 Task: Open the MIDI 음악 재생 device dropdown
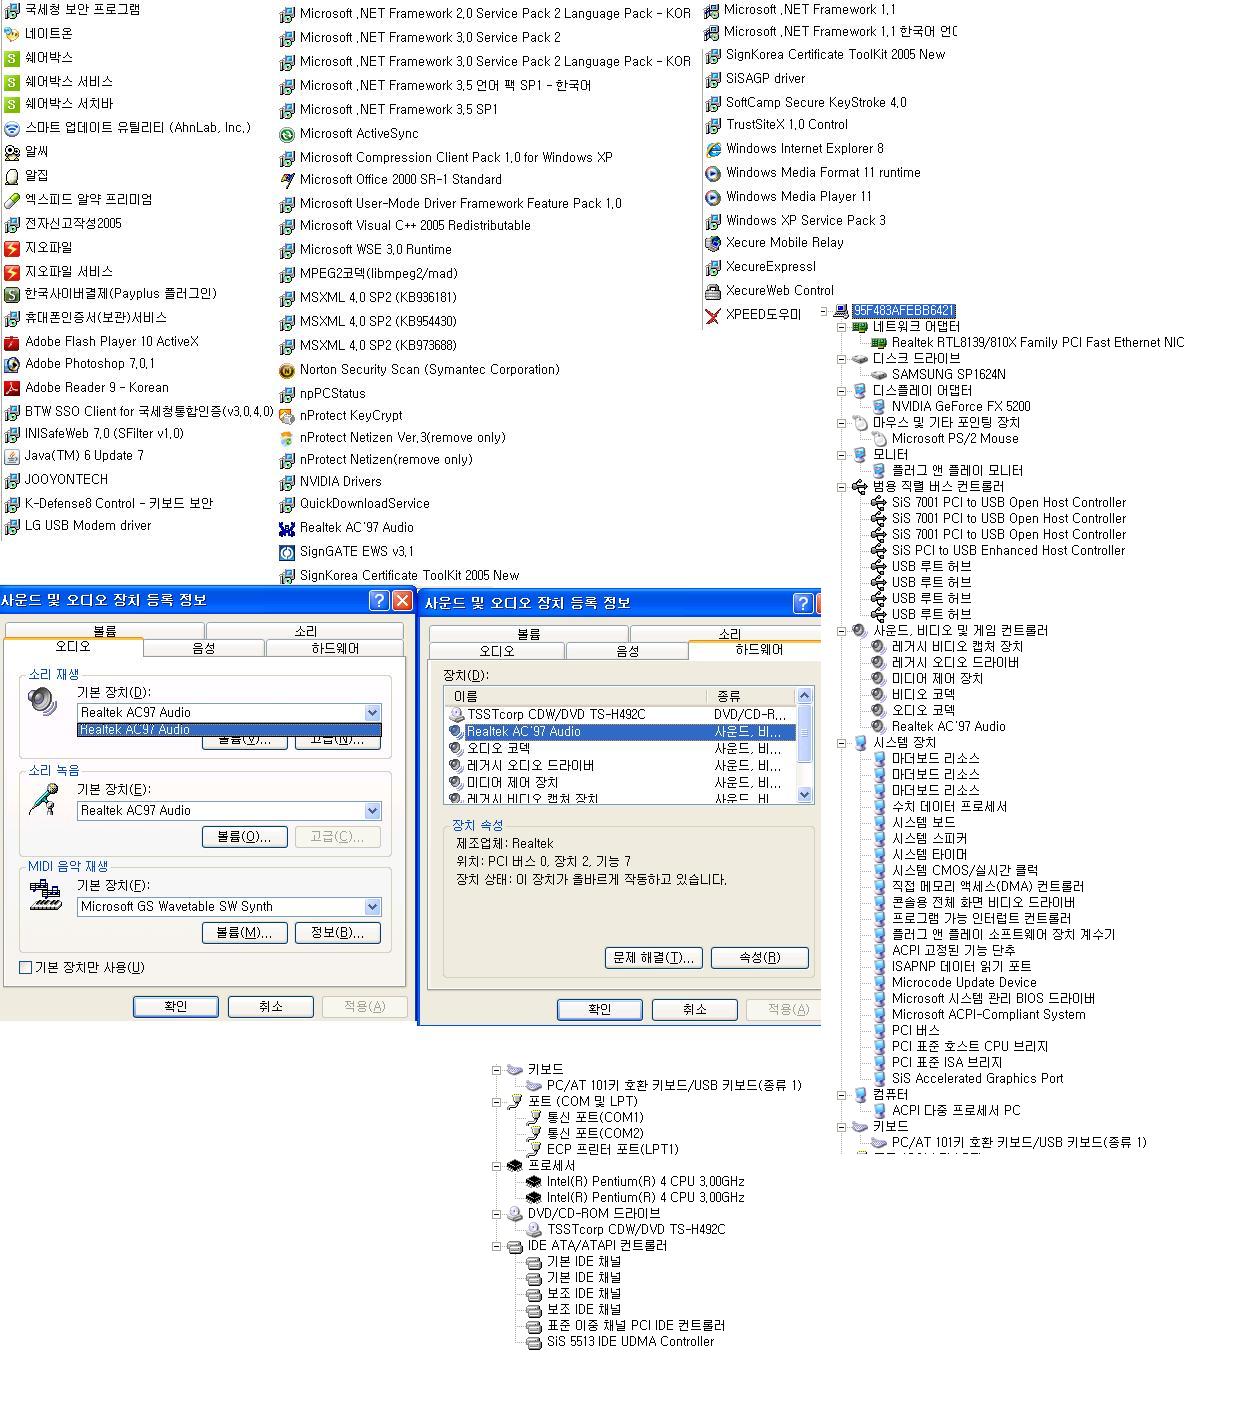point(372,907)
